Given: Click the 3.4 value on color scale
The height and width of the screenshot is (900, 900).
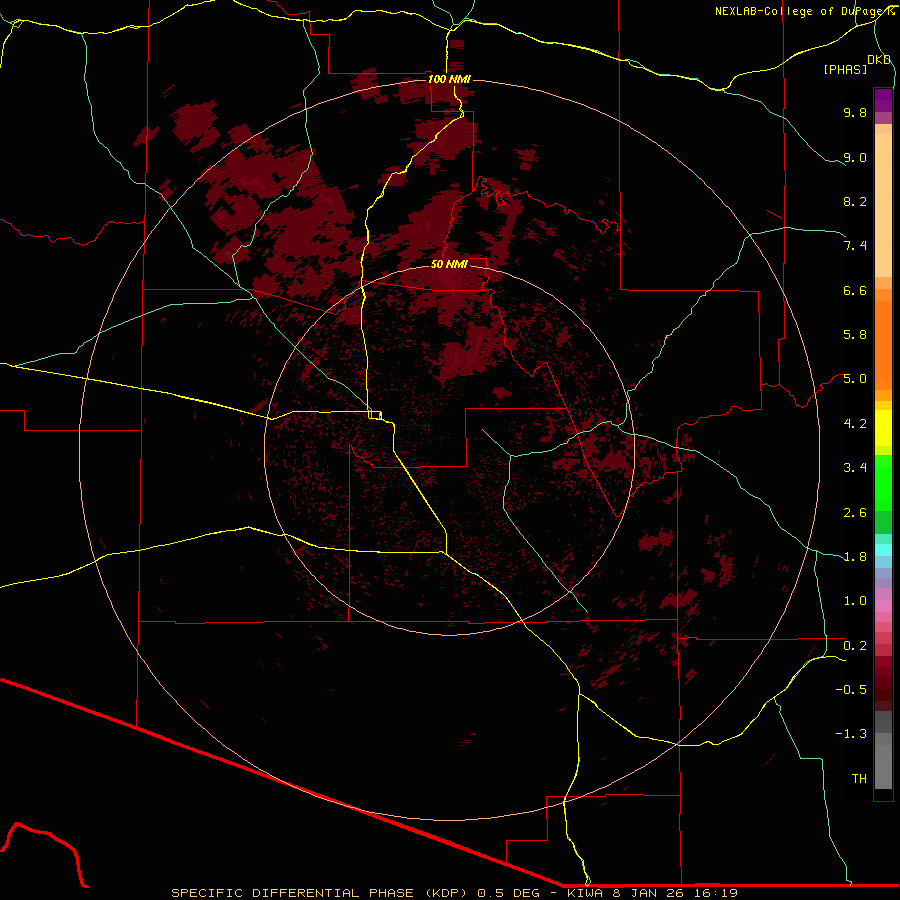Looking at the screenshot, I should click(855, 468).
